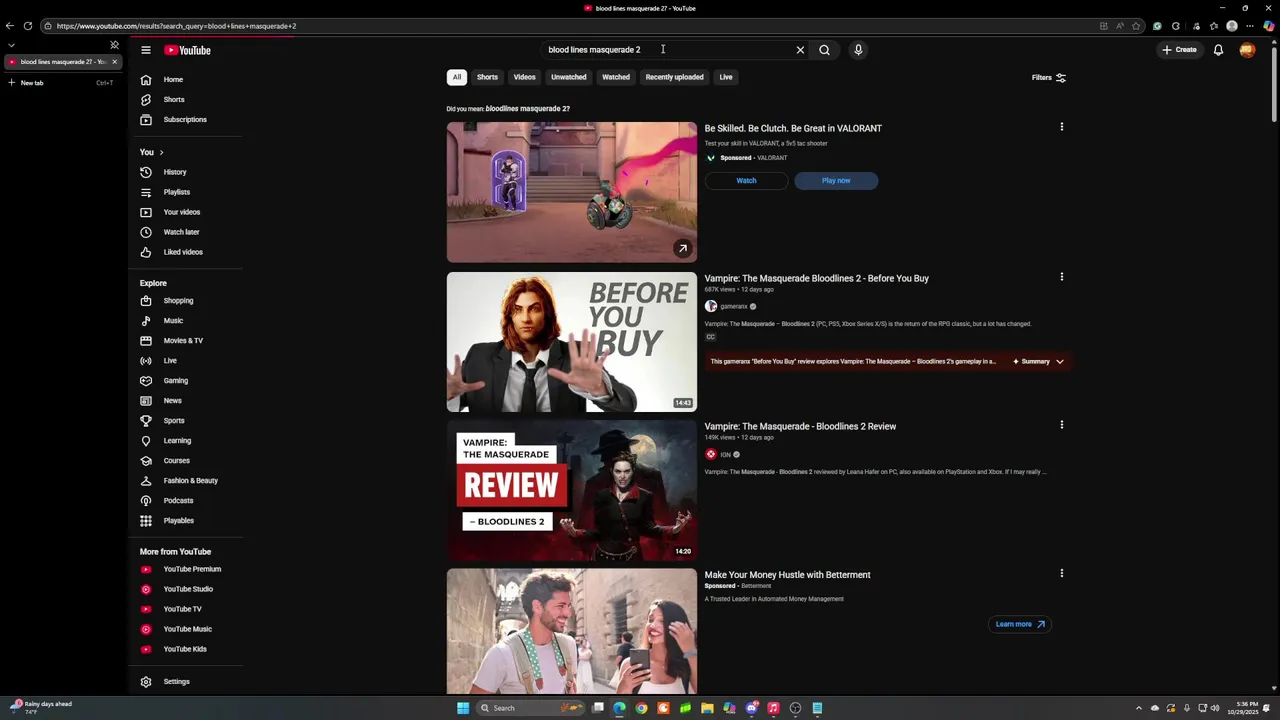Open the IGN Bloodlines 2 Review thumbnail
The image size is (1280, 720).
(572, 490)
